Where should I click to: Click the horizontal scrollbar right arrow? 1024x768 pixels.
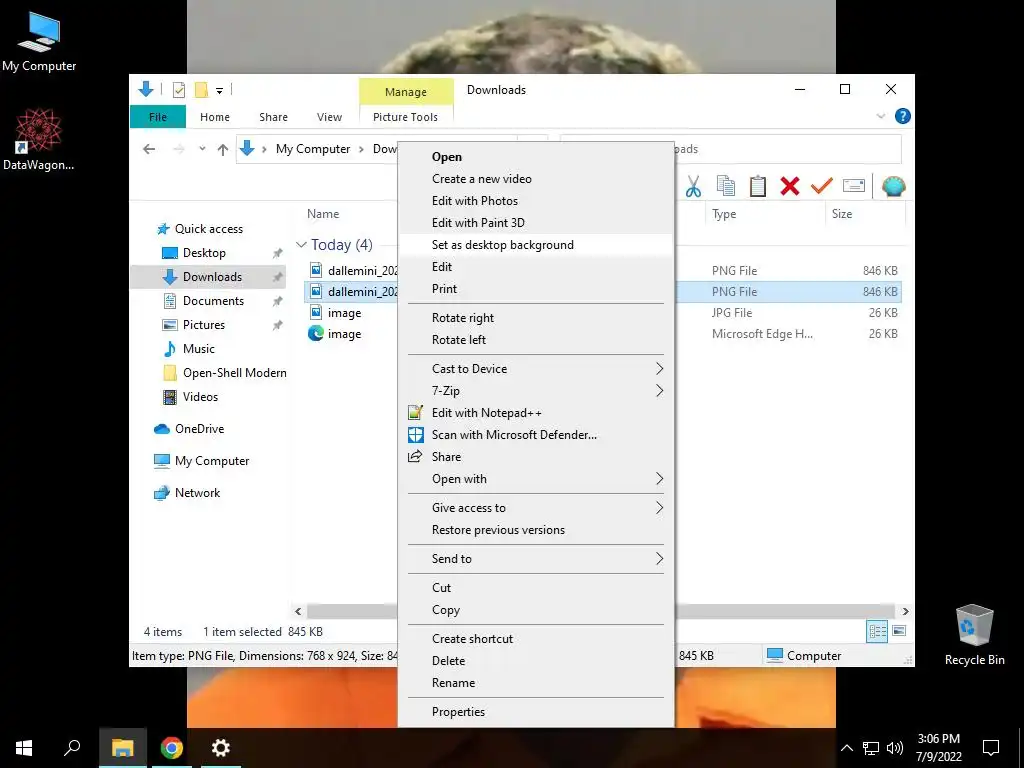(905, 611)
